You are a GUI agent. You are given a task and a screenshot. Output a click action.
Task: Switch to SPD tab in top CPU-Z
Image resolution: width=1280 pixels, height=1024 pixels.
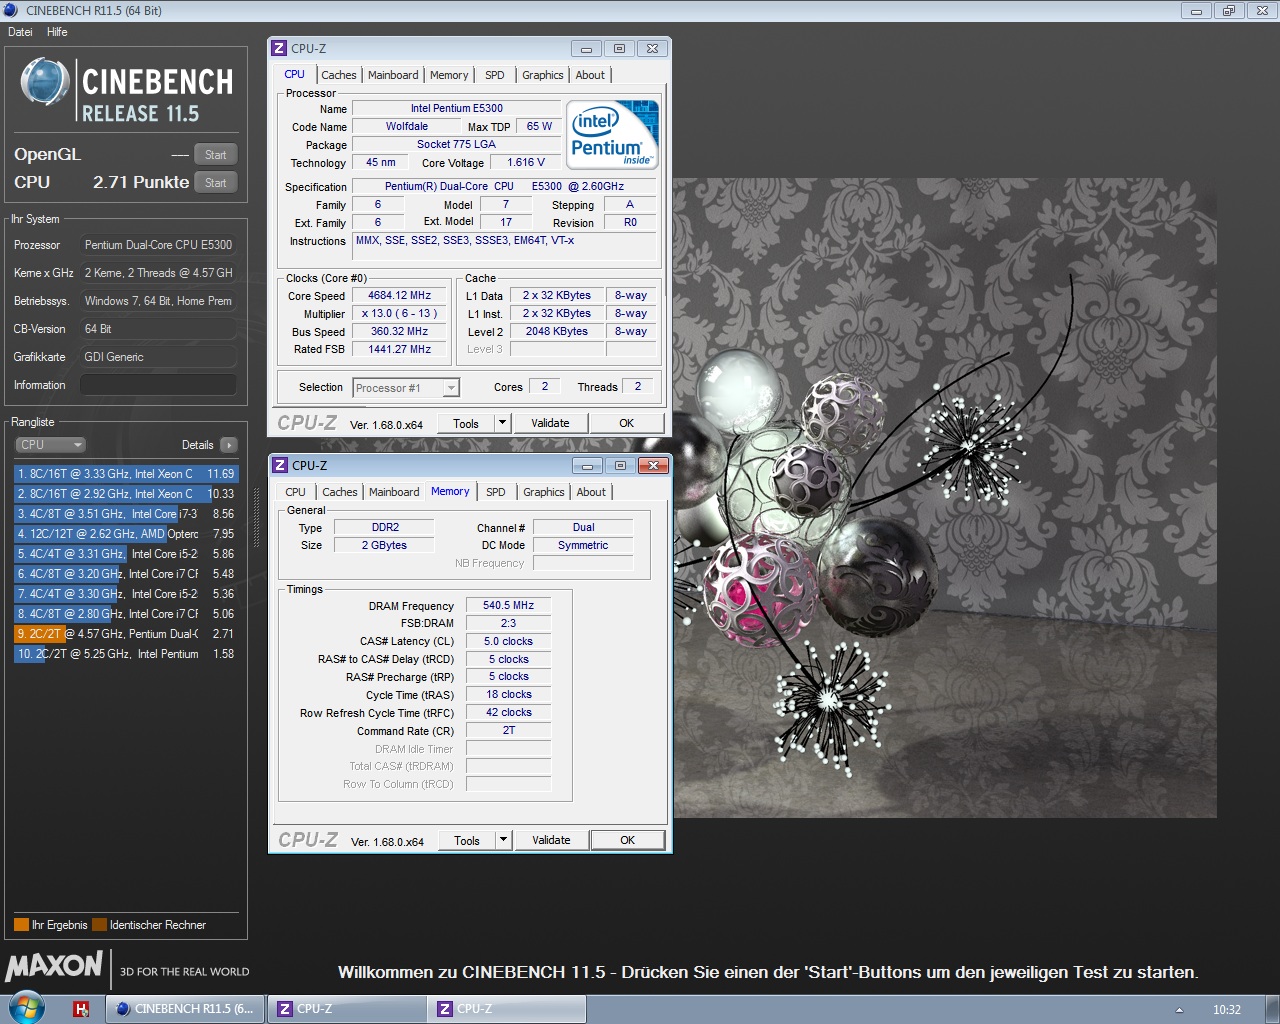click(495, 75)
